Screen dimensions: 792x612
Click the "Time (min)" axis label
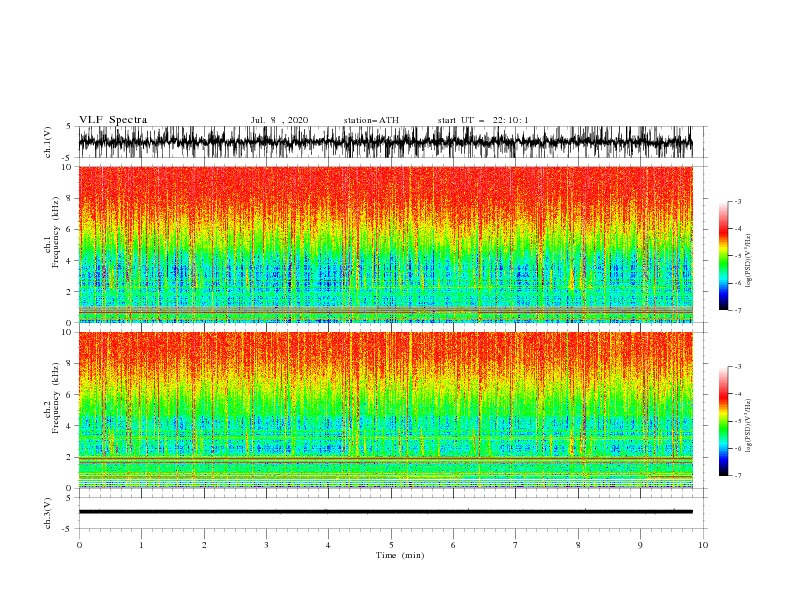[x=400, y=555]
